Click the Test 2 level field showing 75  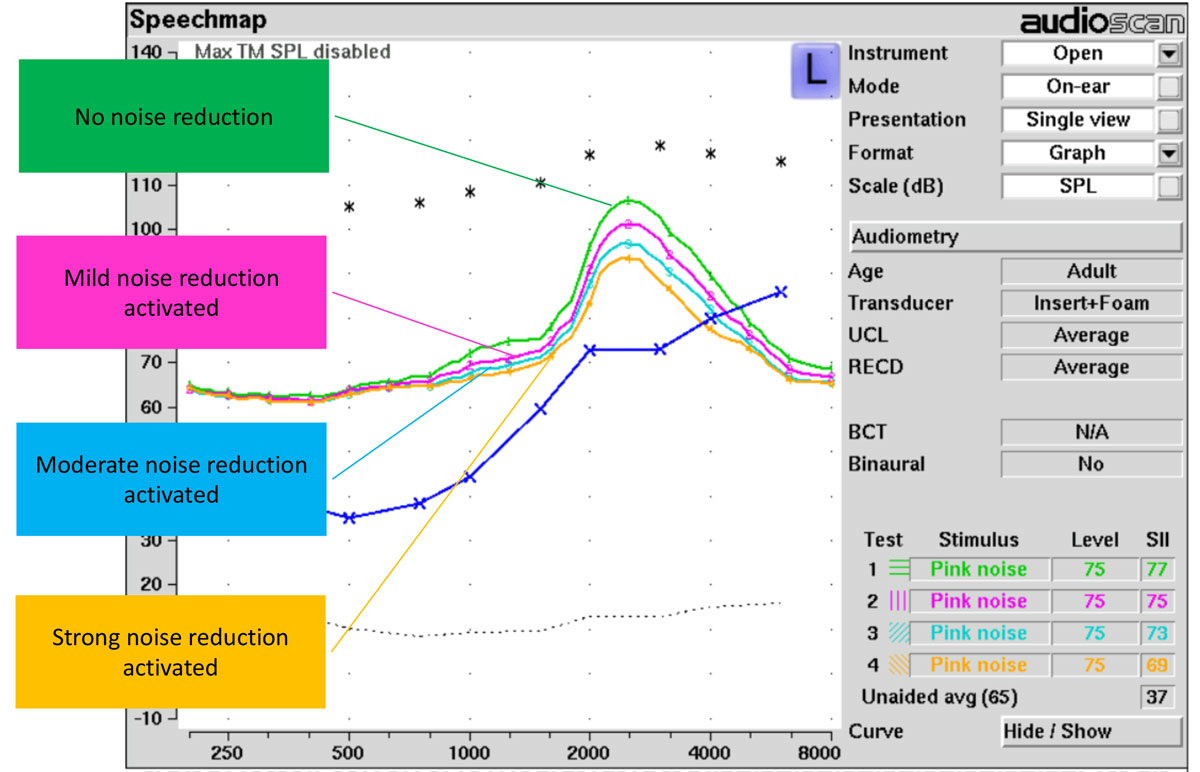(1094, 601)
